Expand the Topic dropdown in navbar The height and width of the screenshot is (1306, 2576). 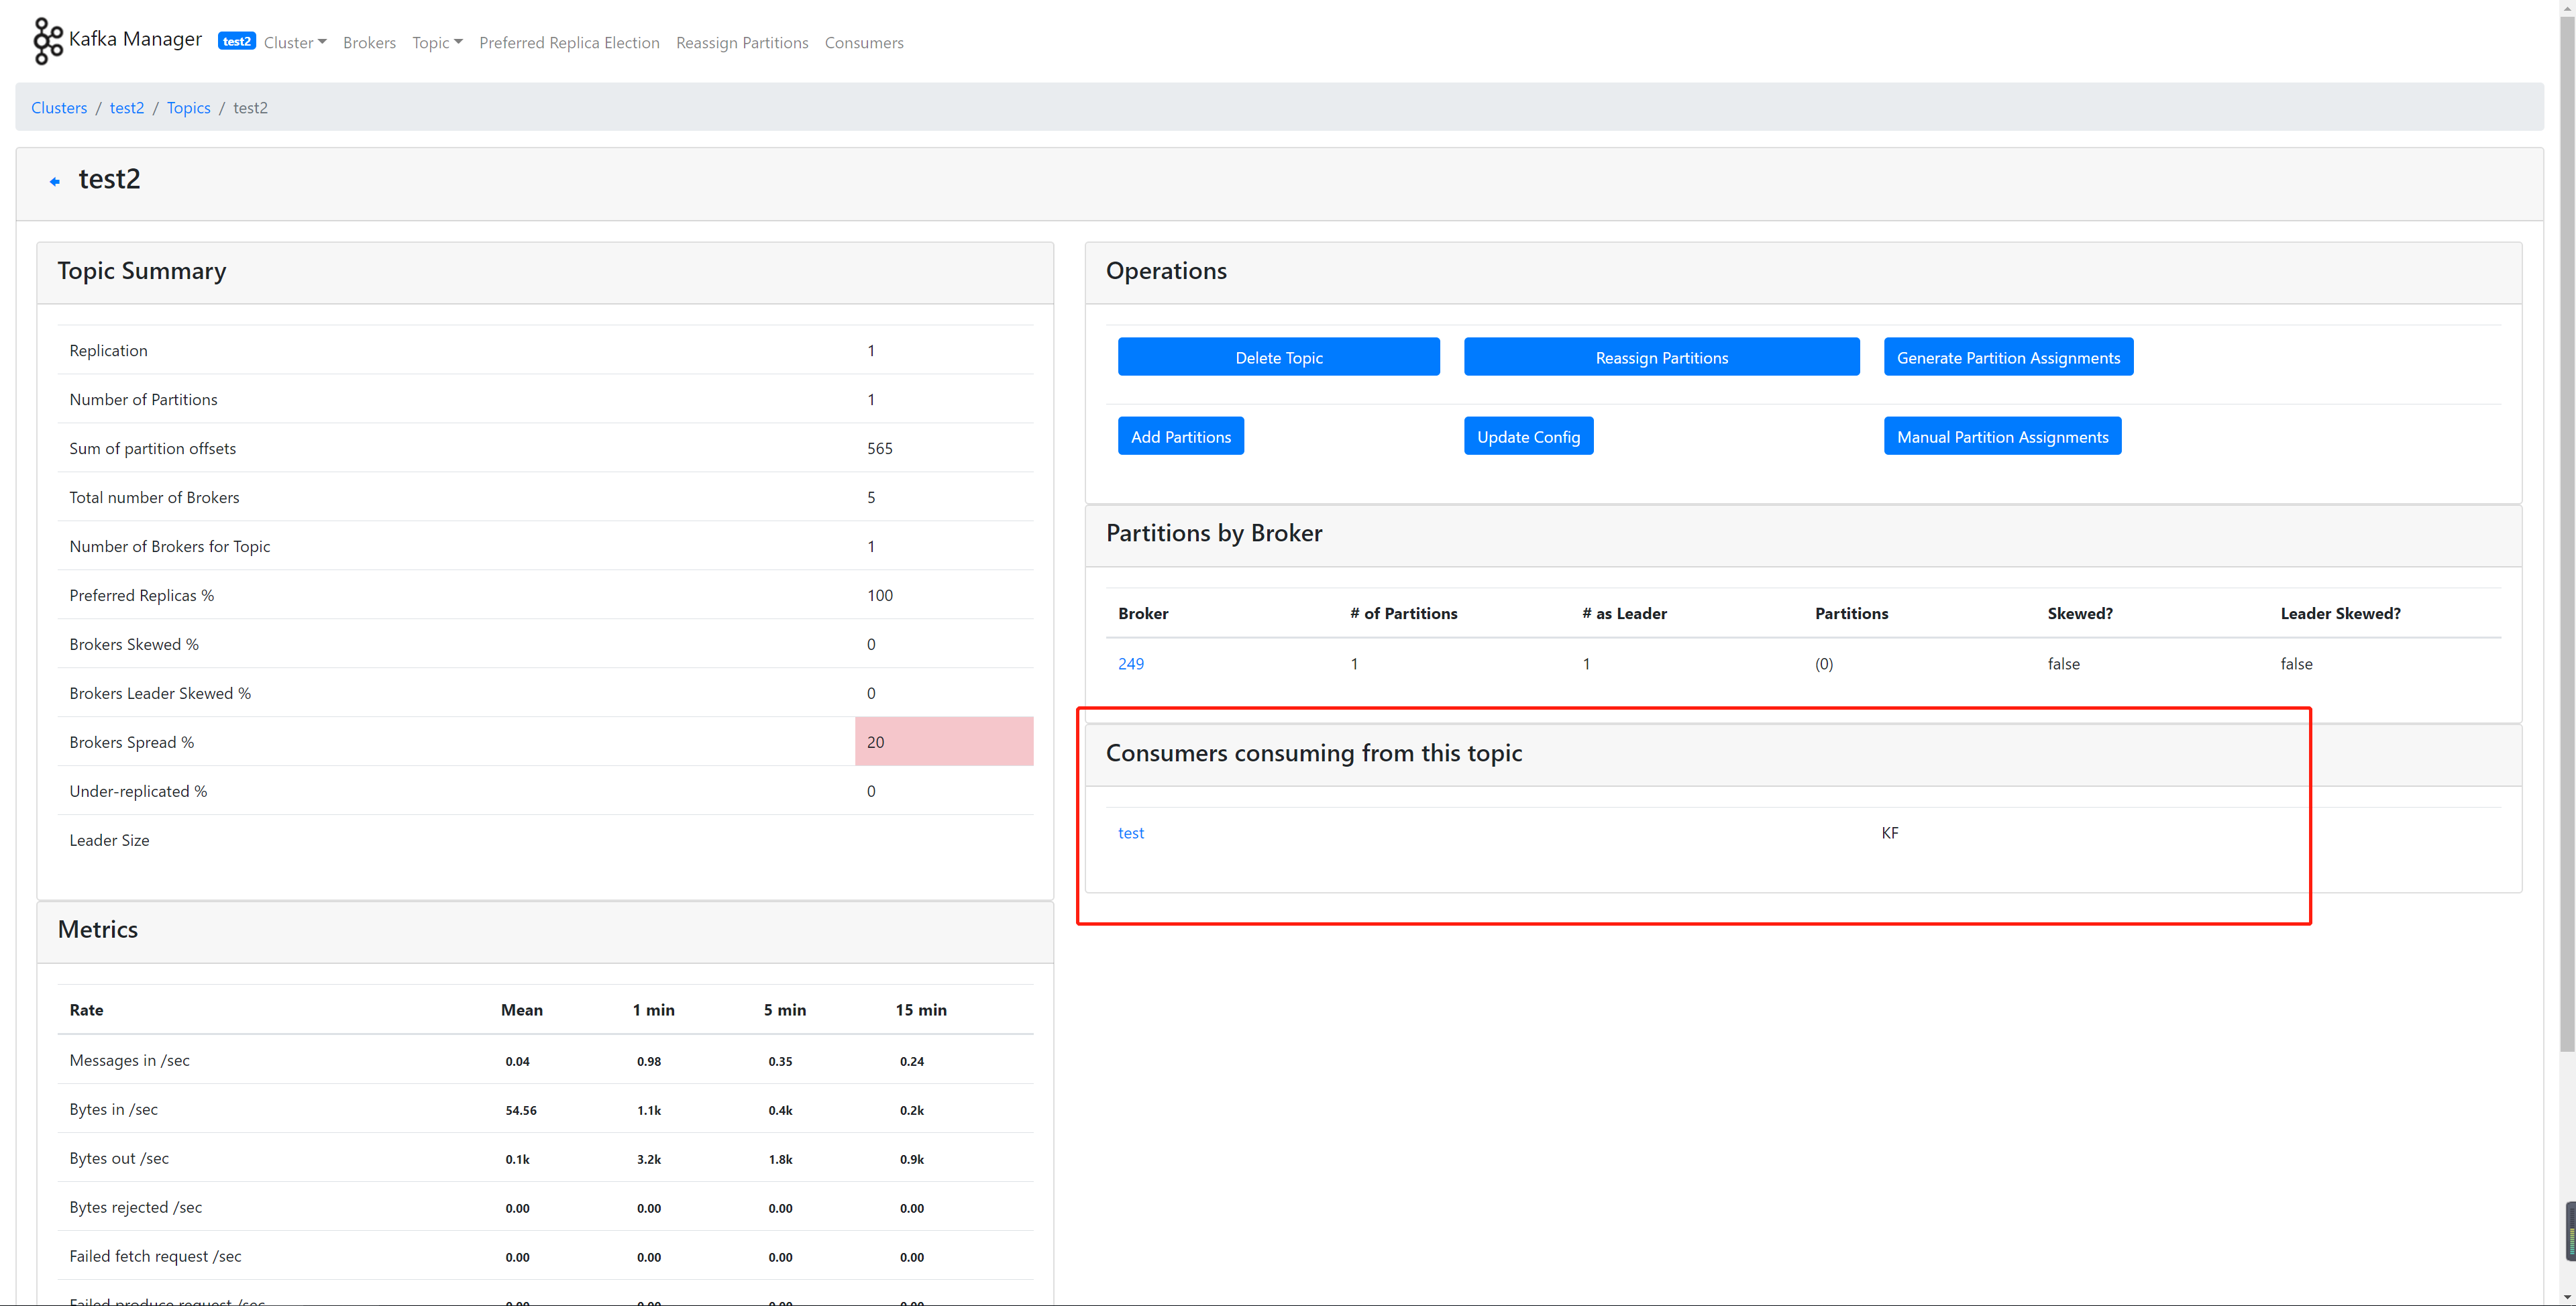coord(437,42)
